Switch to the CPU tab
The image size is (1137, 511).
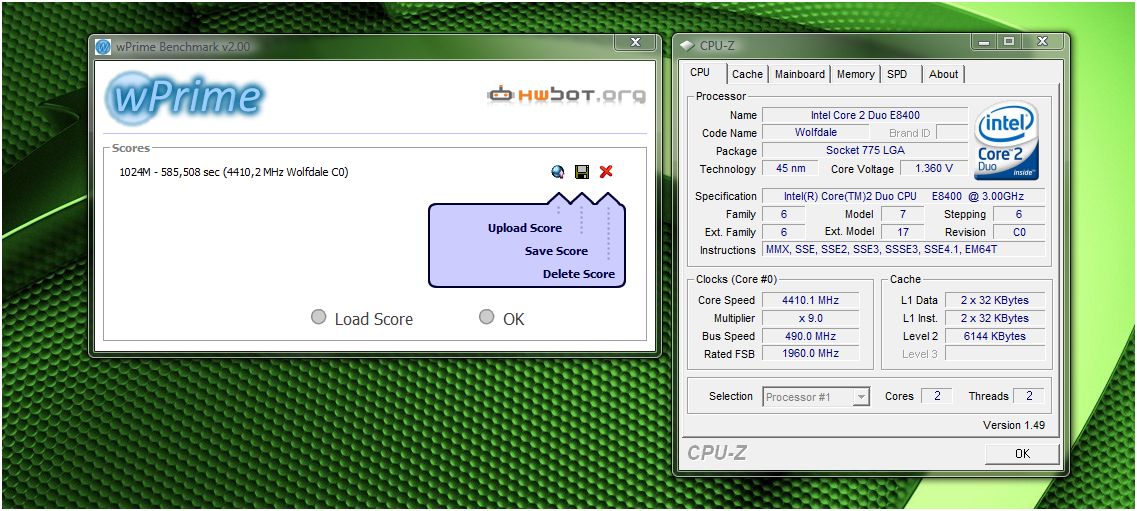pyautogui.click(x=700, y=72)
